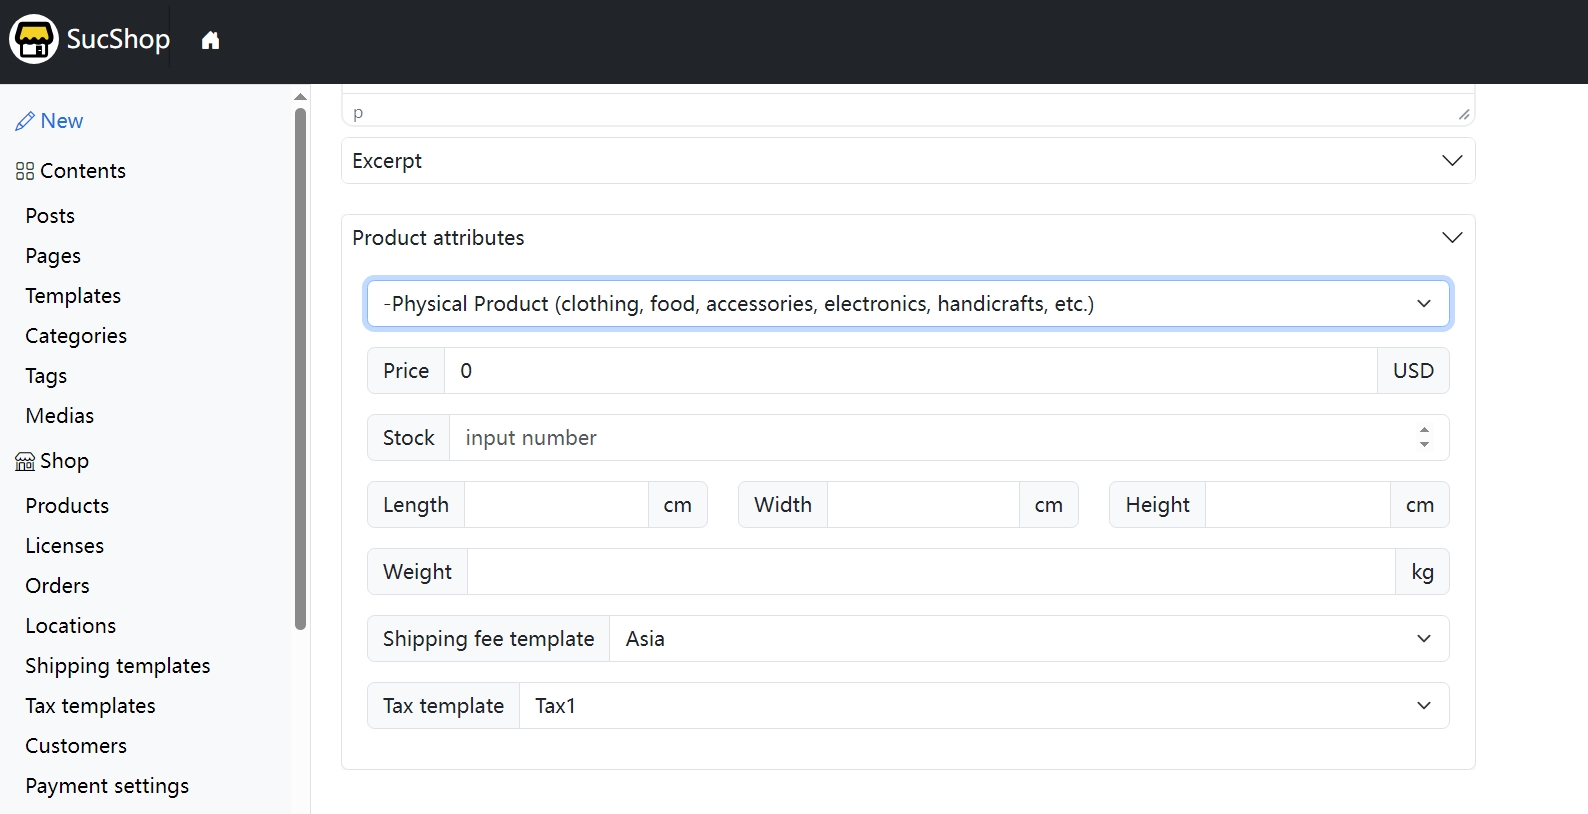Image resolution: width=1588 pixels, height=814 pixels.
Task: Open the home icon in header
Action: pyautogui.click(x=210, y=41)
